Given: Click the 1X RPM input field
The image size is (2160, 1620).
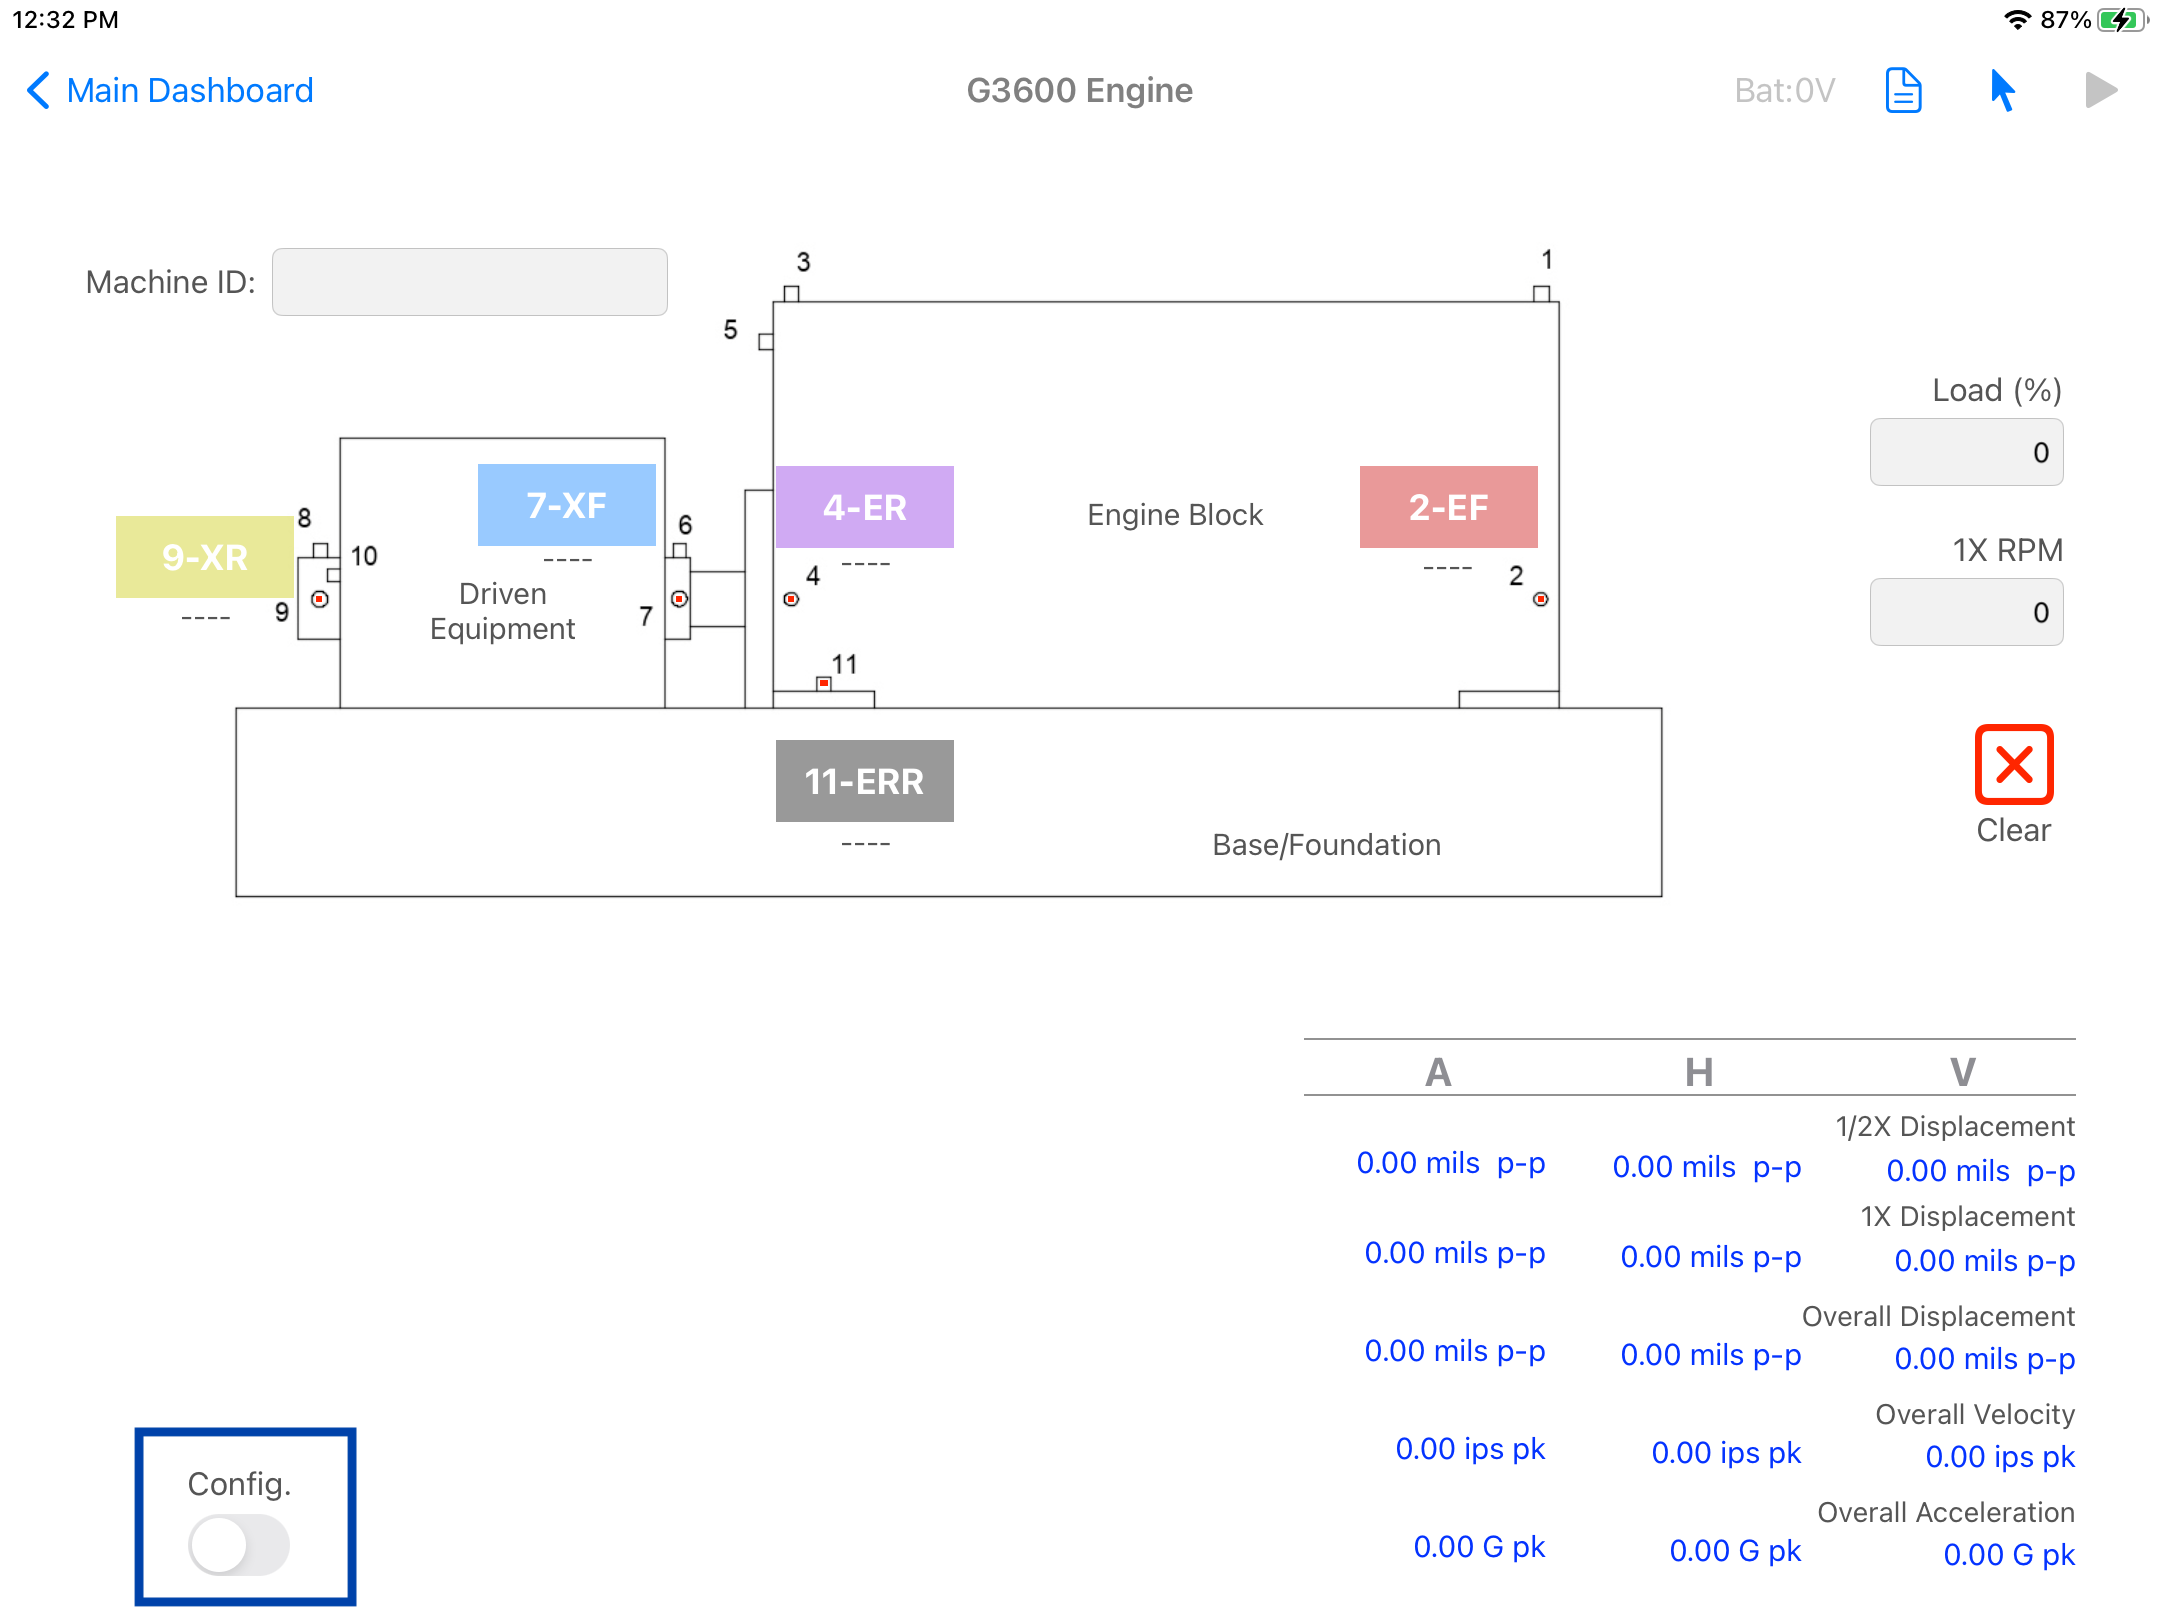Looking at the screenshot, I should point(1965,612).
